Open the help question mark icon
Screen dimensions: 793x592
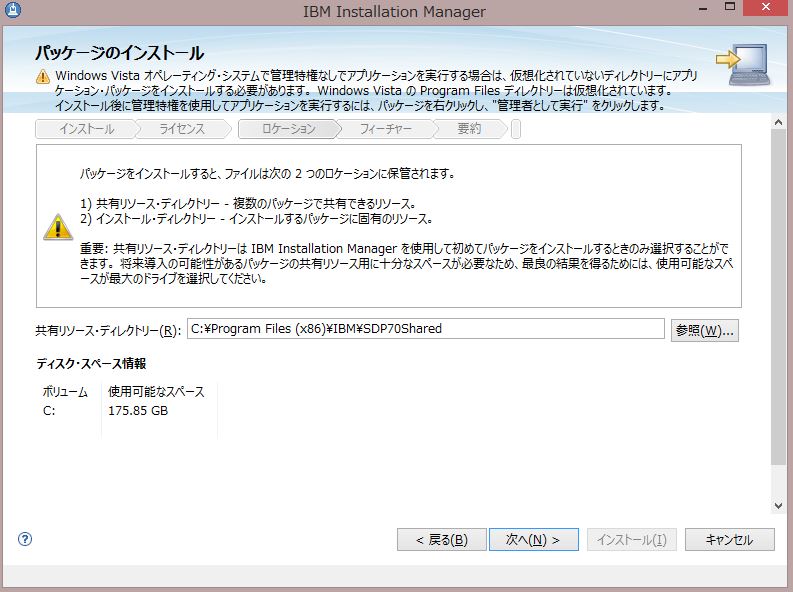coord(25,539)
